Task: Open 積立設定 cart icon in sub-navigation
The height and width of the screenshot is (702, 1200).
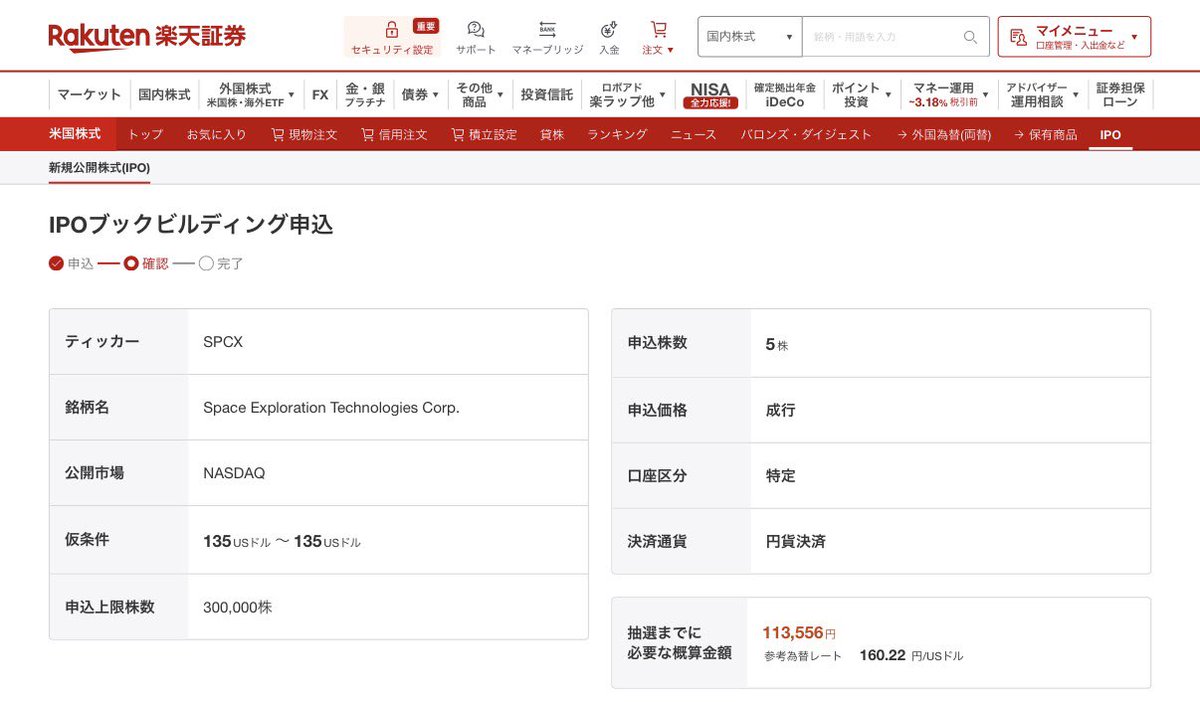Action: 457,134
